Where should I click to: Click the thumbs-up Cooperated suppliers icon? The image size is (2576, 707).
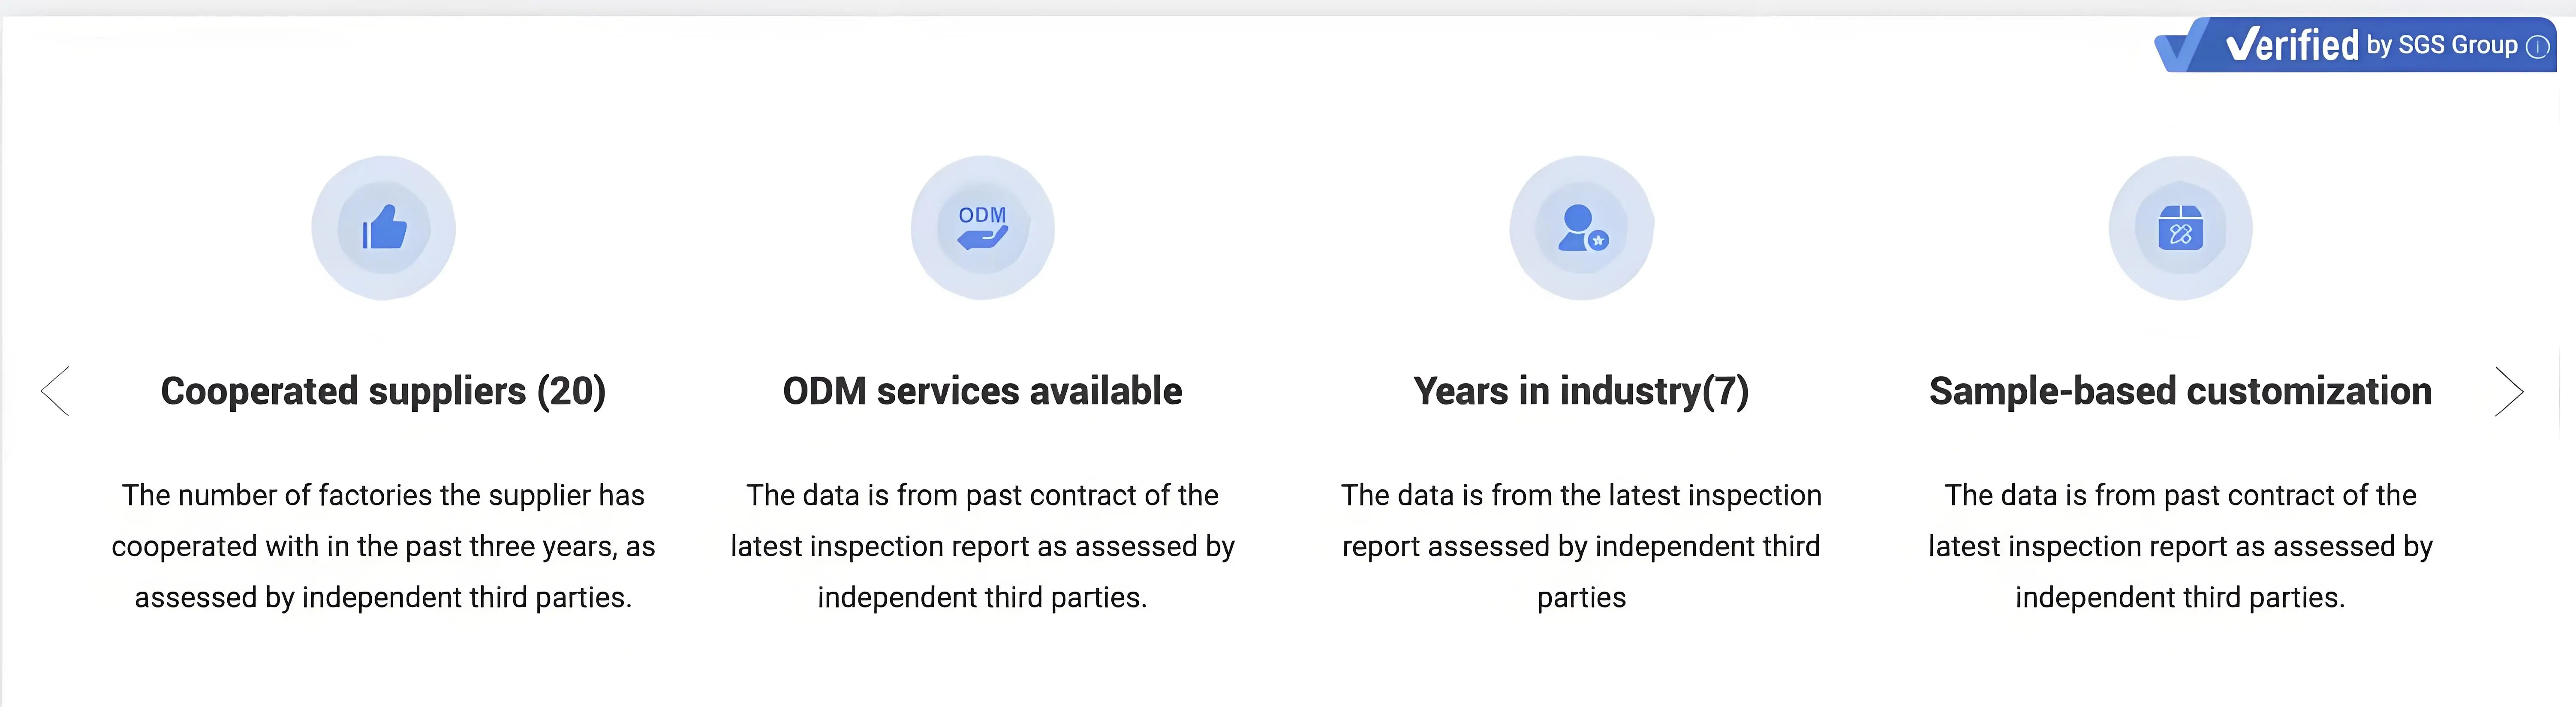[x=384, y=228]
